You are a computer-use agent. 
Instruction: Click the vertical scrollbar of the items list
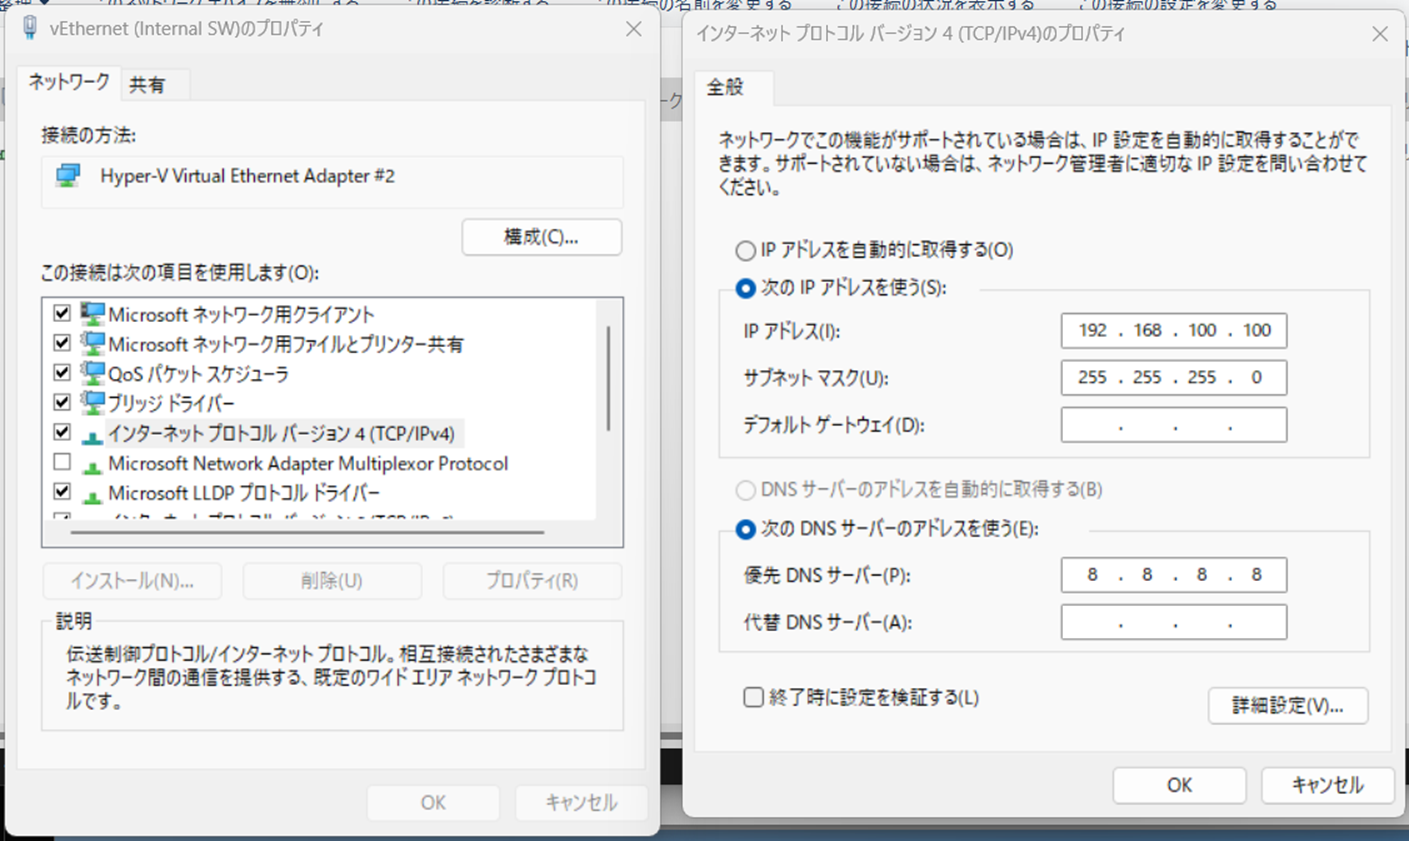tap(608, 378)
